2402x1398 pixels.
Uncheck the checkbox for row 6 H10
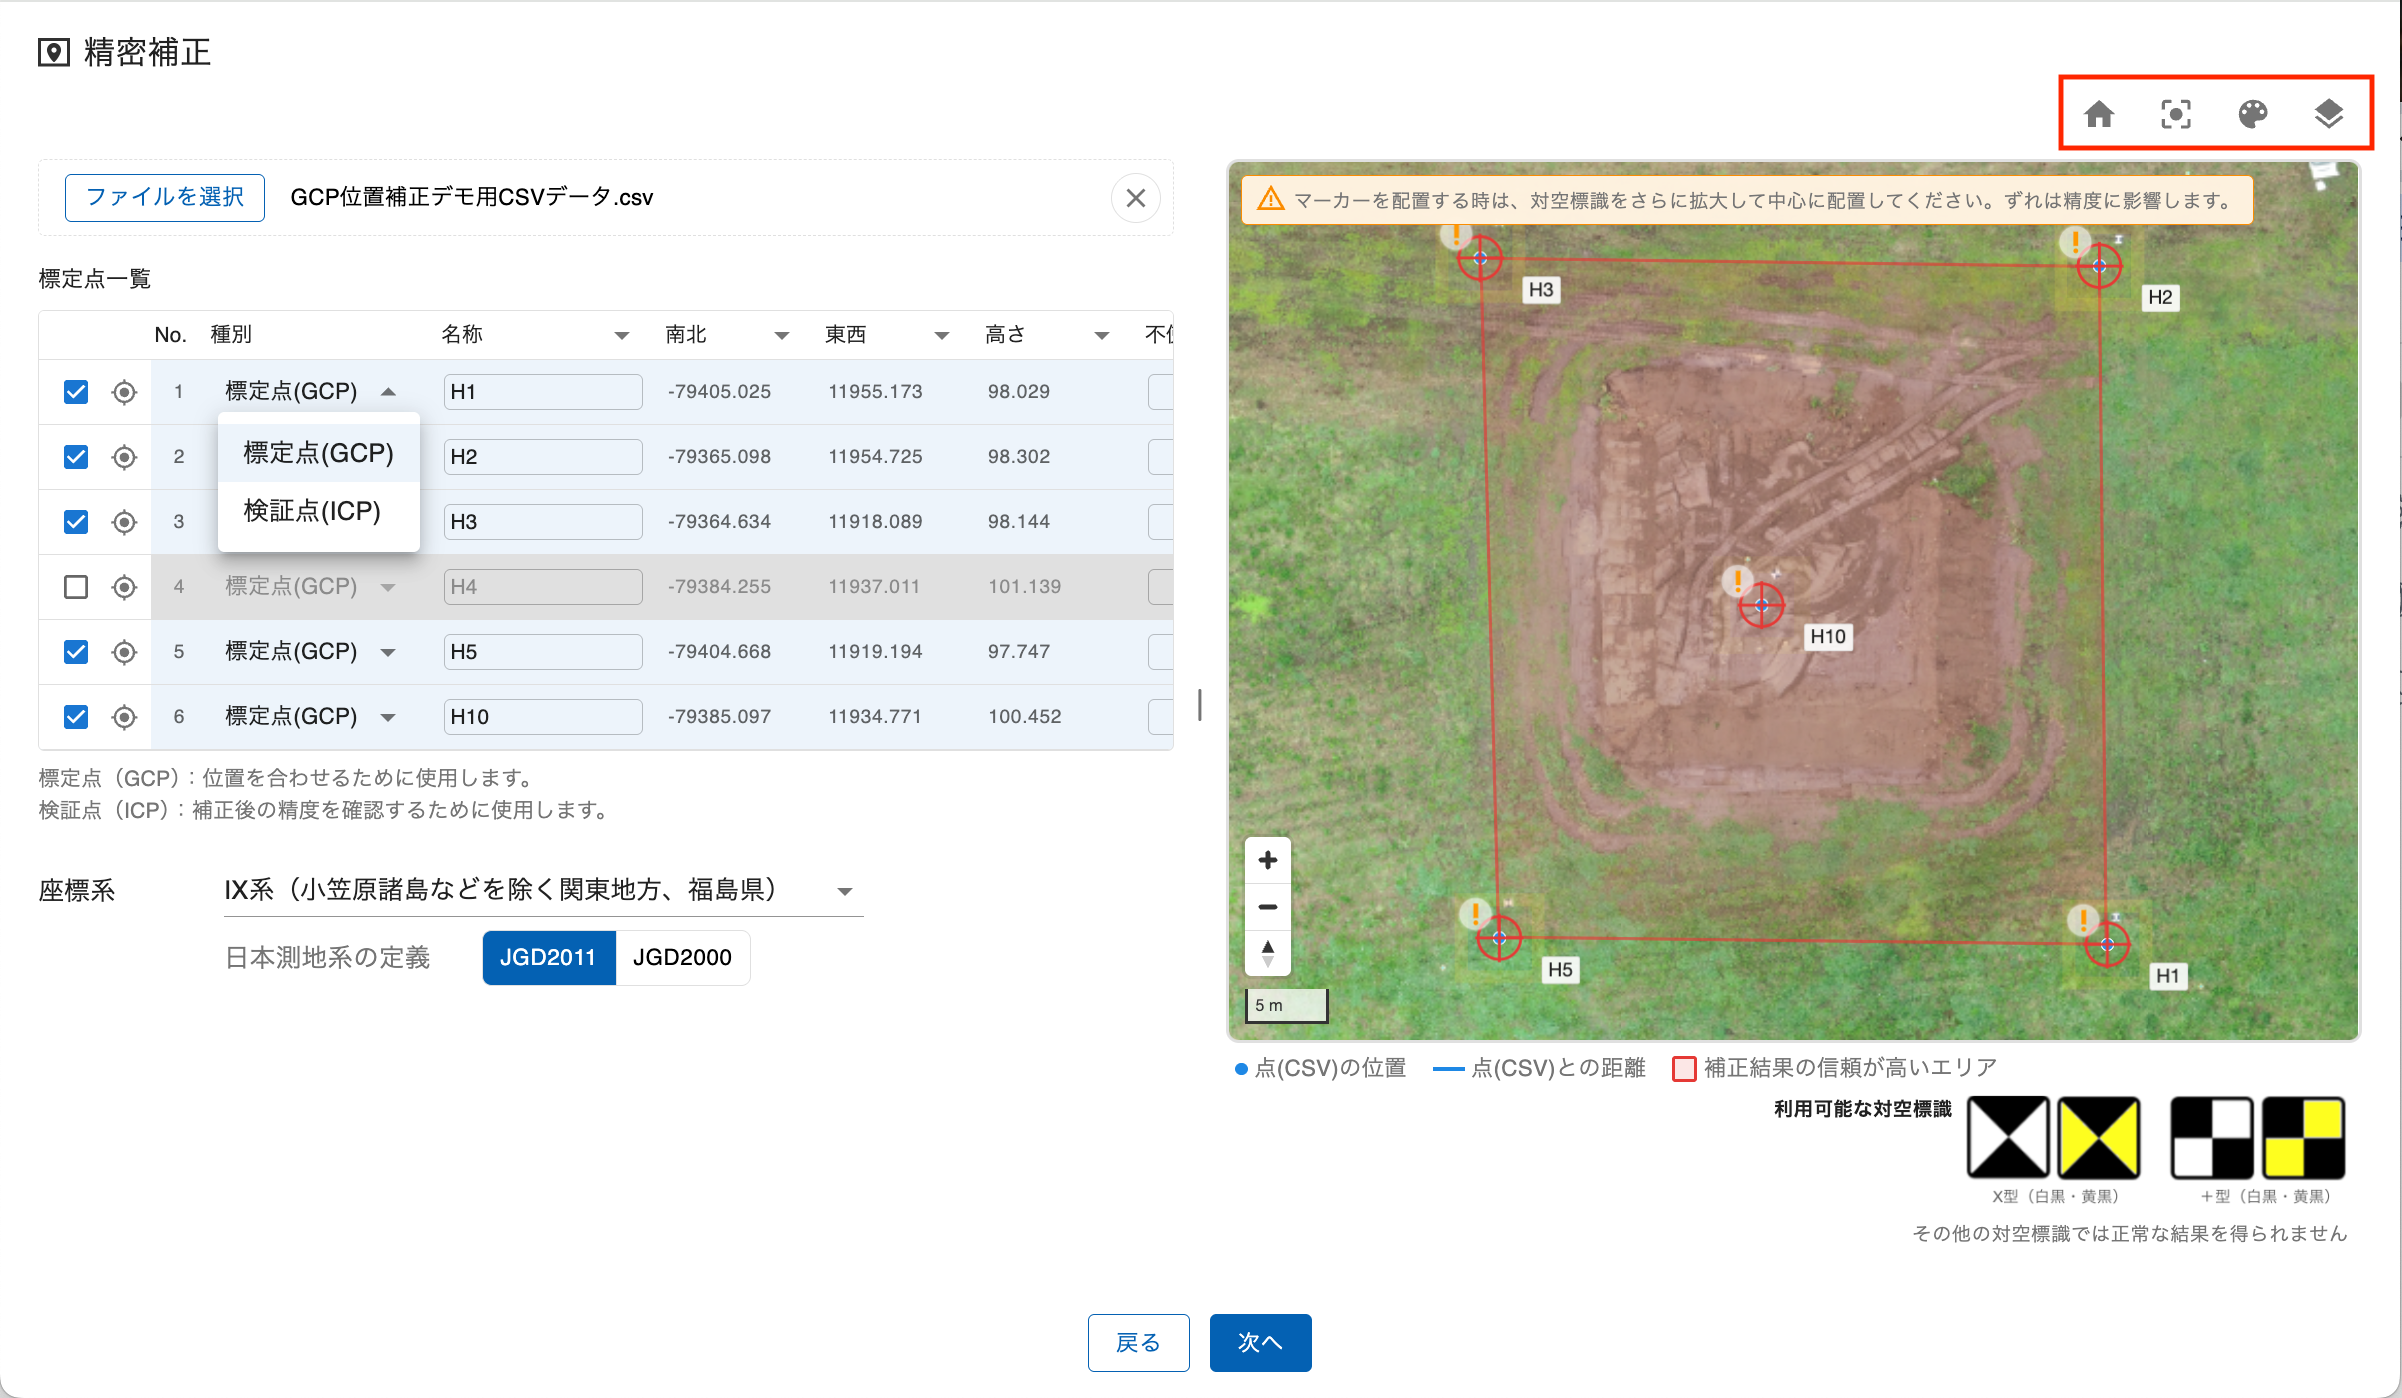coord(76,717)
